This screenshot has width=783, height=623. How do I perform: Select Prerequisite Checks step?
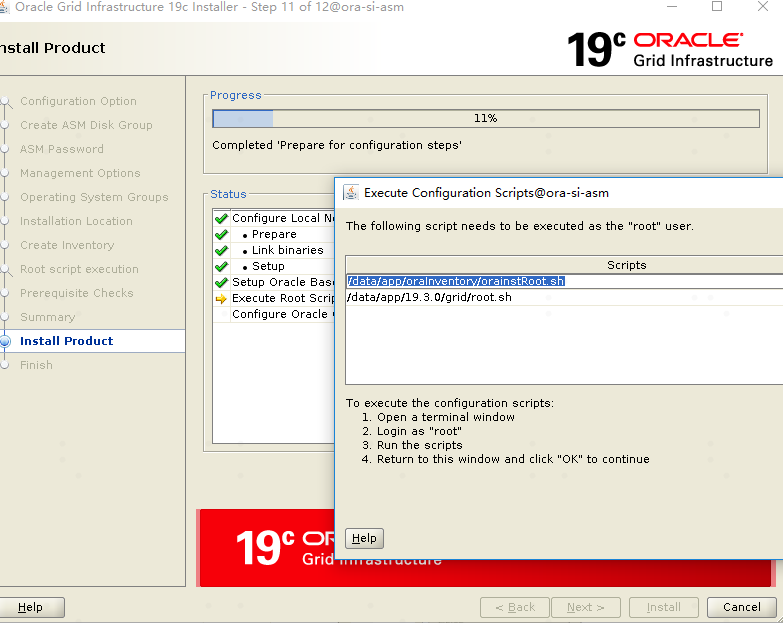point(77,293)
